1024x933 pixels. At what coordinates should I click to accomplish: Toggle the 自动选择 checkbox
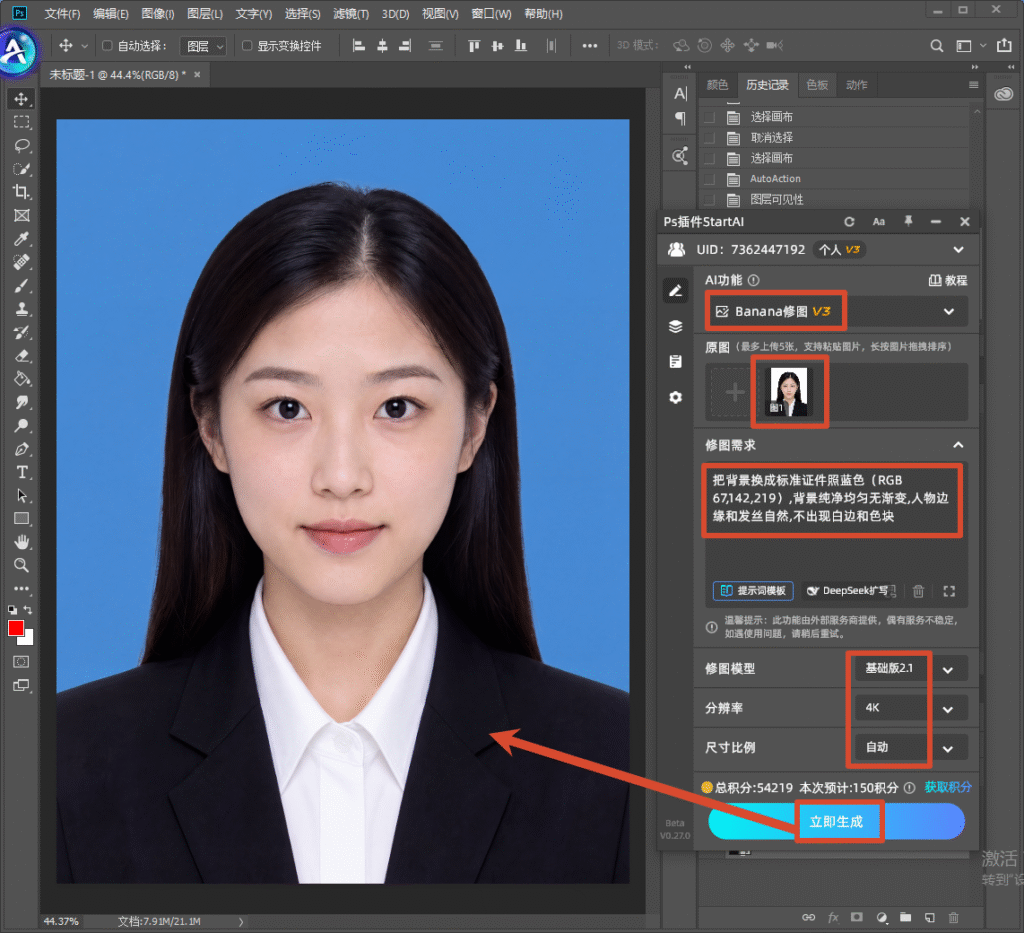click(x=107, y=46)
